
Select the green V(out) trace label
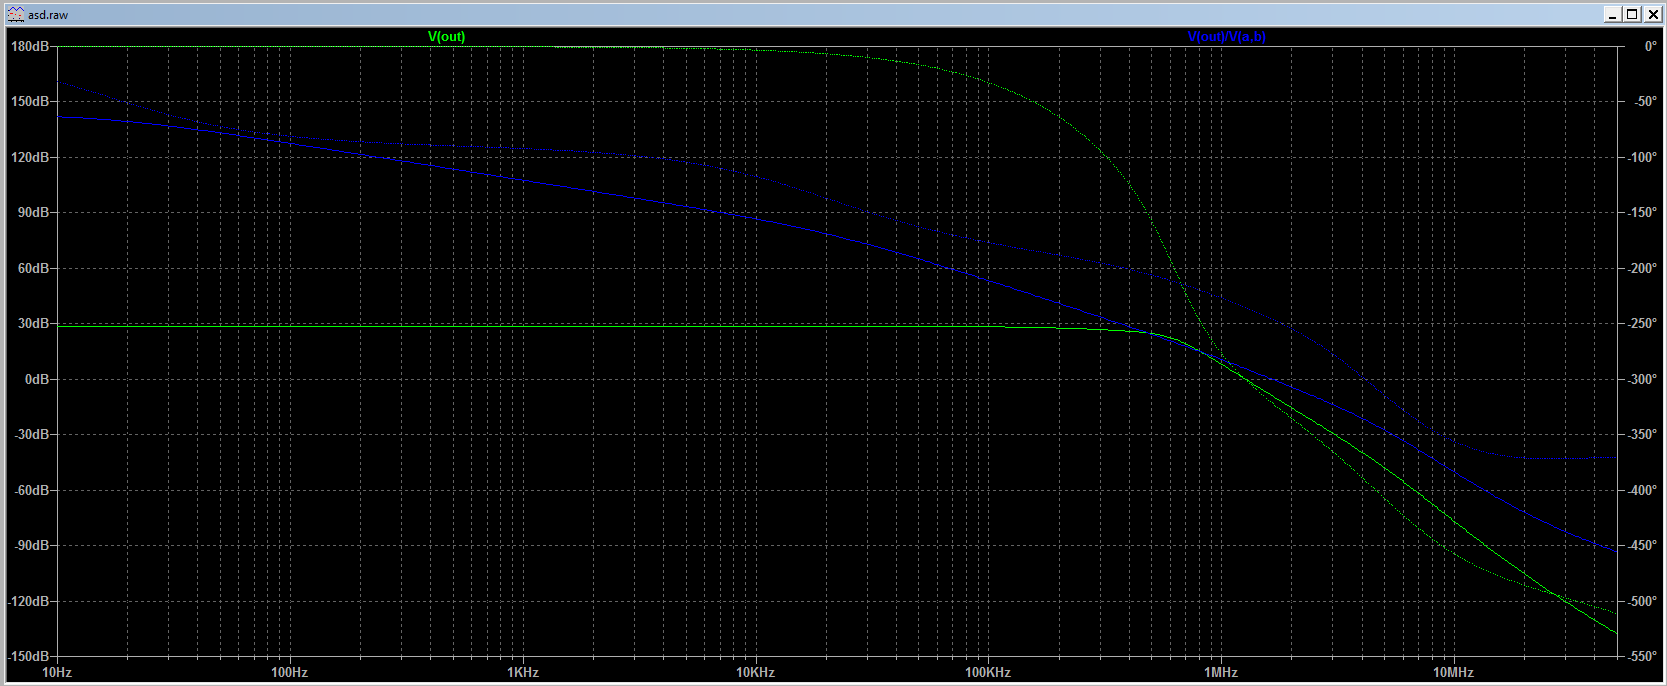[447, 37]
